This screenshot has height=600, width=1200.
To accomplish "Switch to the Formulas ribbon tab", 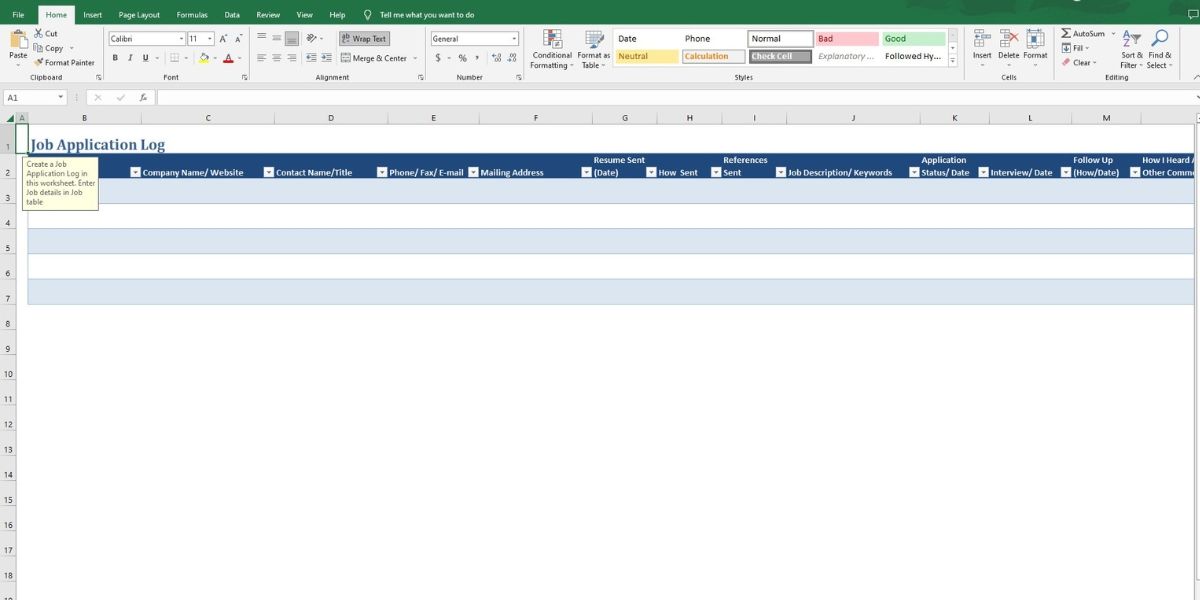I will coord(192,15).
